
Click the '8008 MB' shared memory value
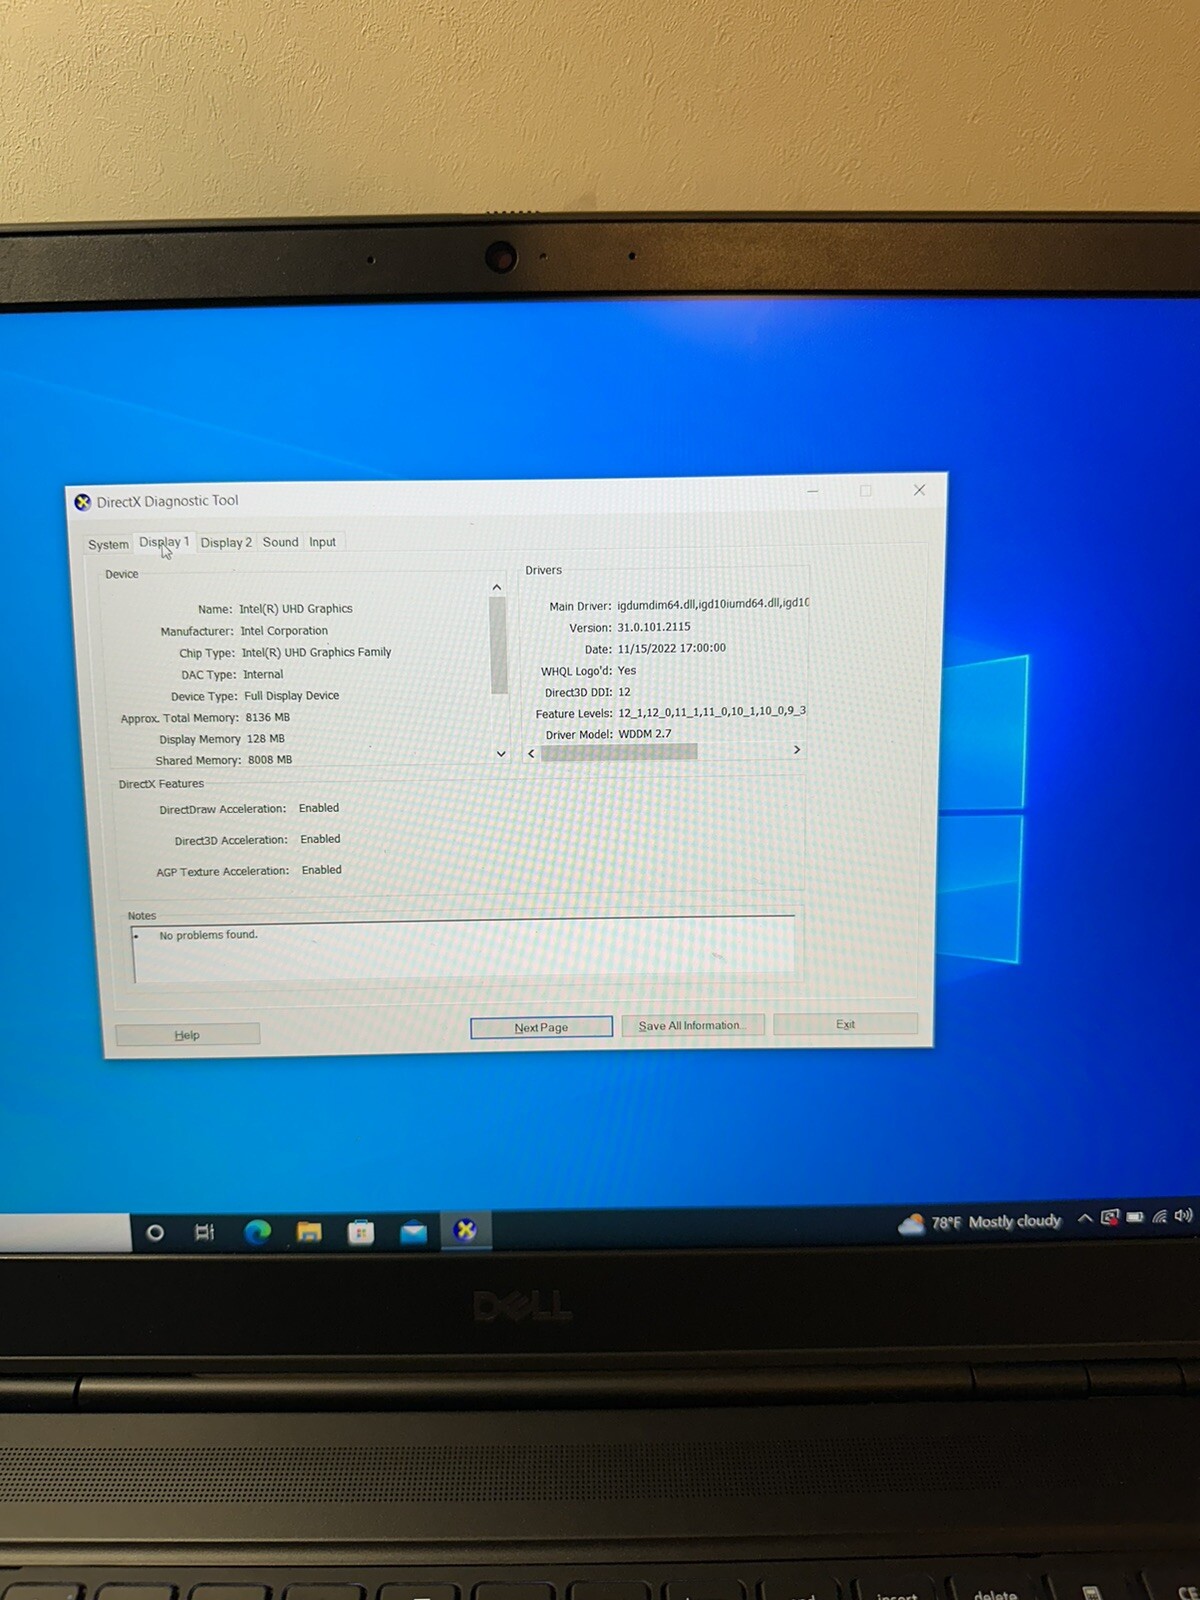[x=270, y=760]
